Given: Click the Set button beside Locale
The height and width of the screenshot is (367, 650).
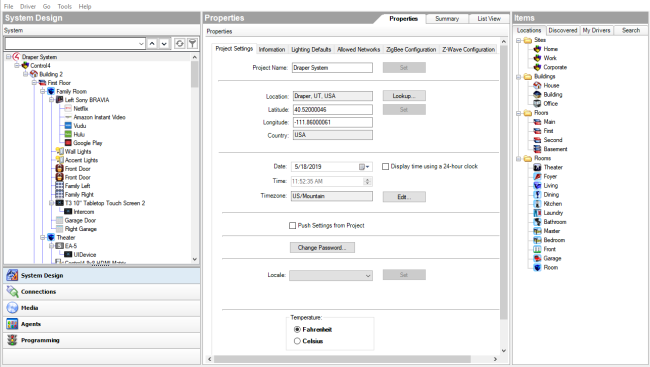Looking at the screenshot, I should pyautogui.click(x=404, y=275).
